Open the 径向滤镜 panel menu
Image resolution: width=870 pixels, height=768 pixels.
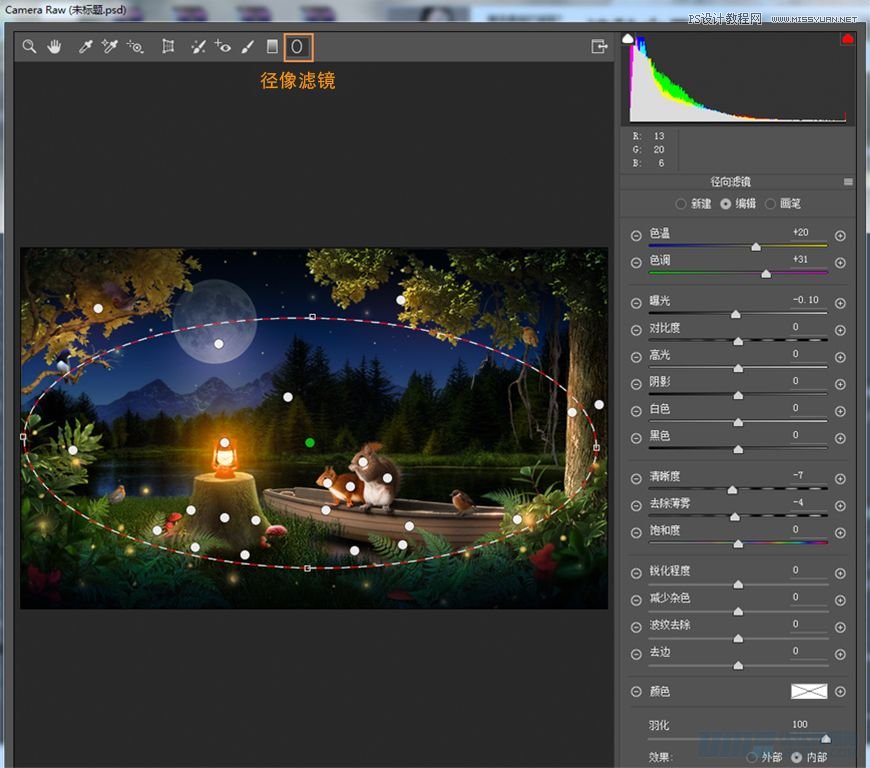(x=848, y=182)
